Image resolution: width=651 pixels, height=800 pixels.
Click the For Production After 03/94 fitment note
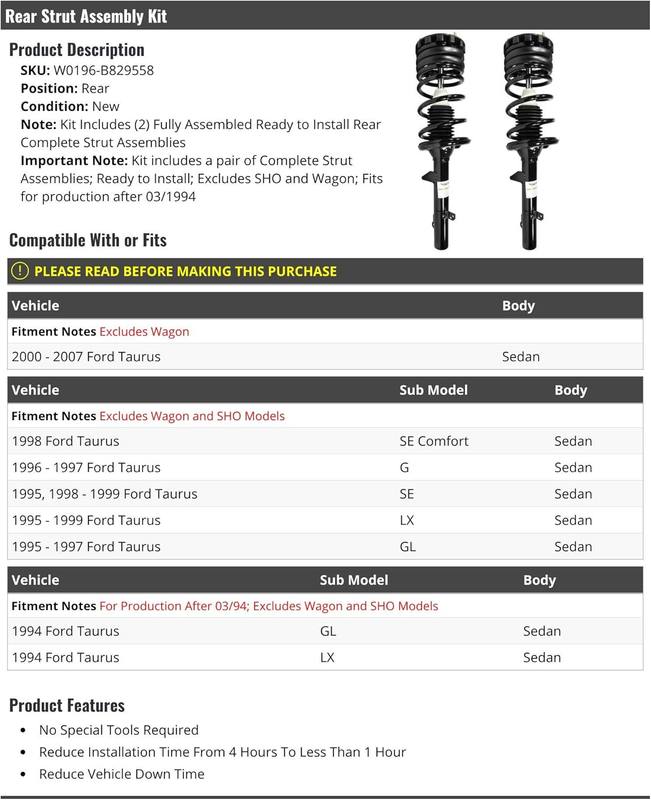tap(269, 606)
